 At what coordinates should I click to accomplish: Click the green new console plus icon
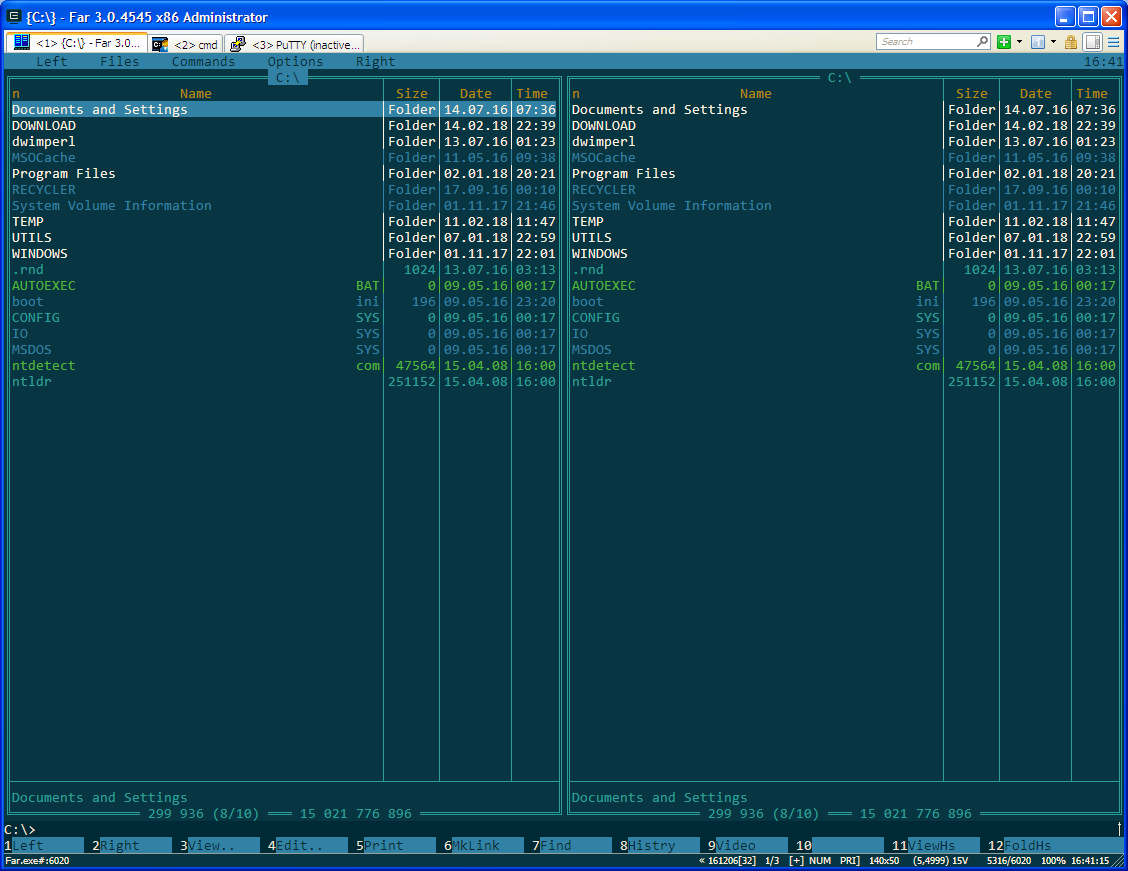1004,42
